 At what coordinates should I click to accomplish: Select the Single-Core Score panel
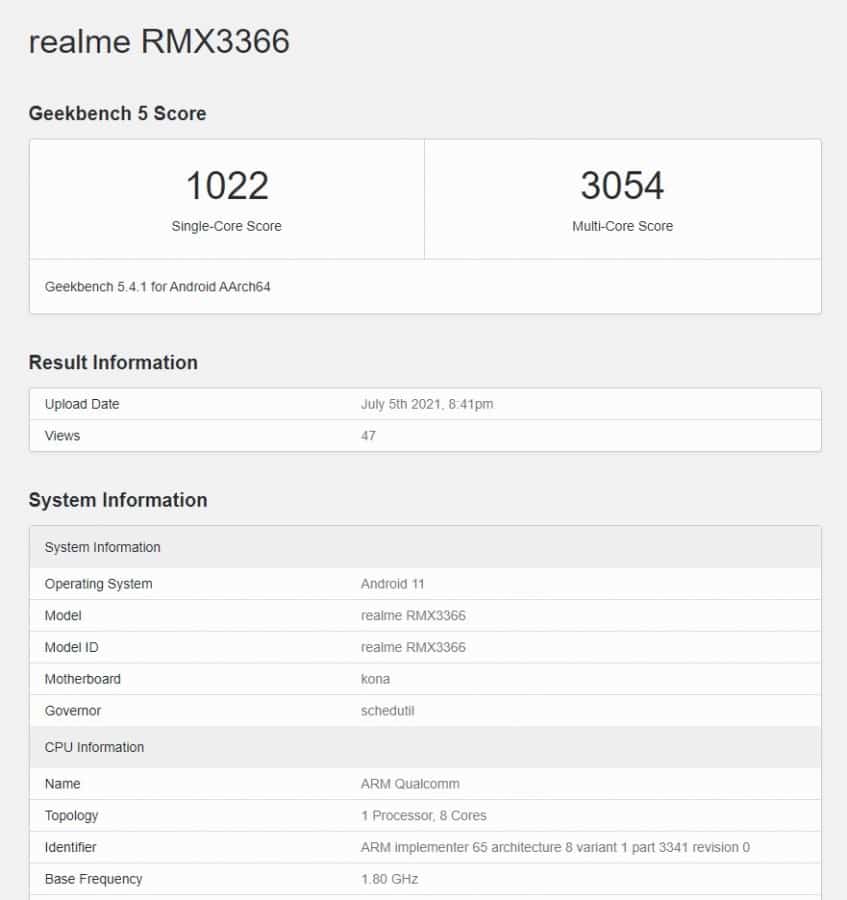coord(226,200)
